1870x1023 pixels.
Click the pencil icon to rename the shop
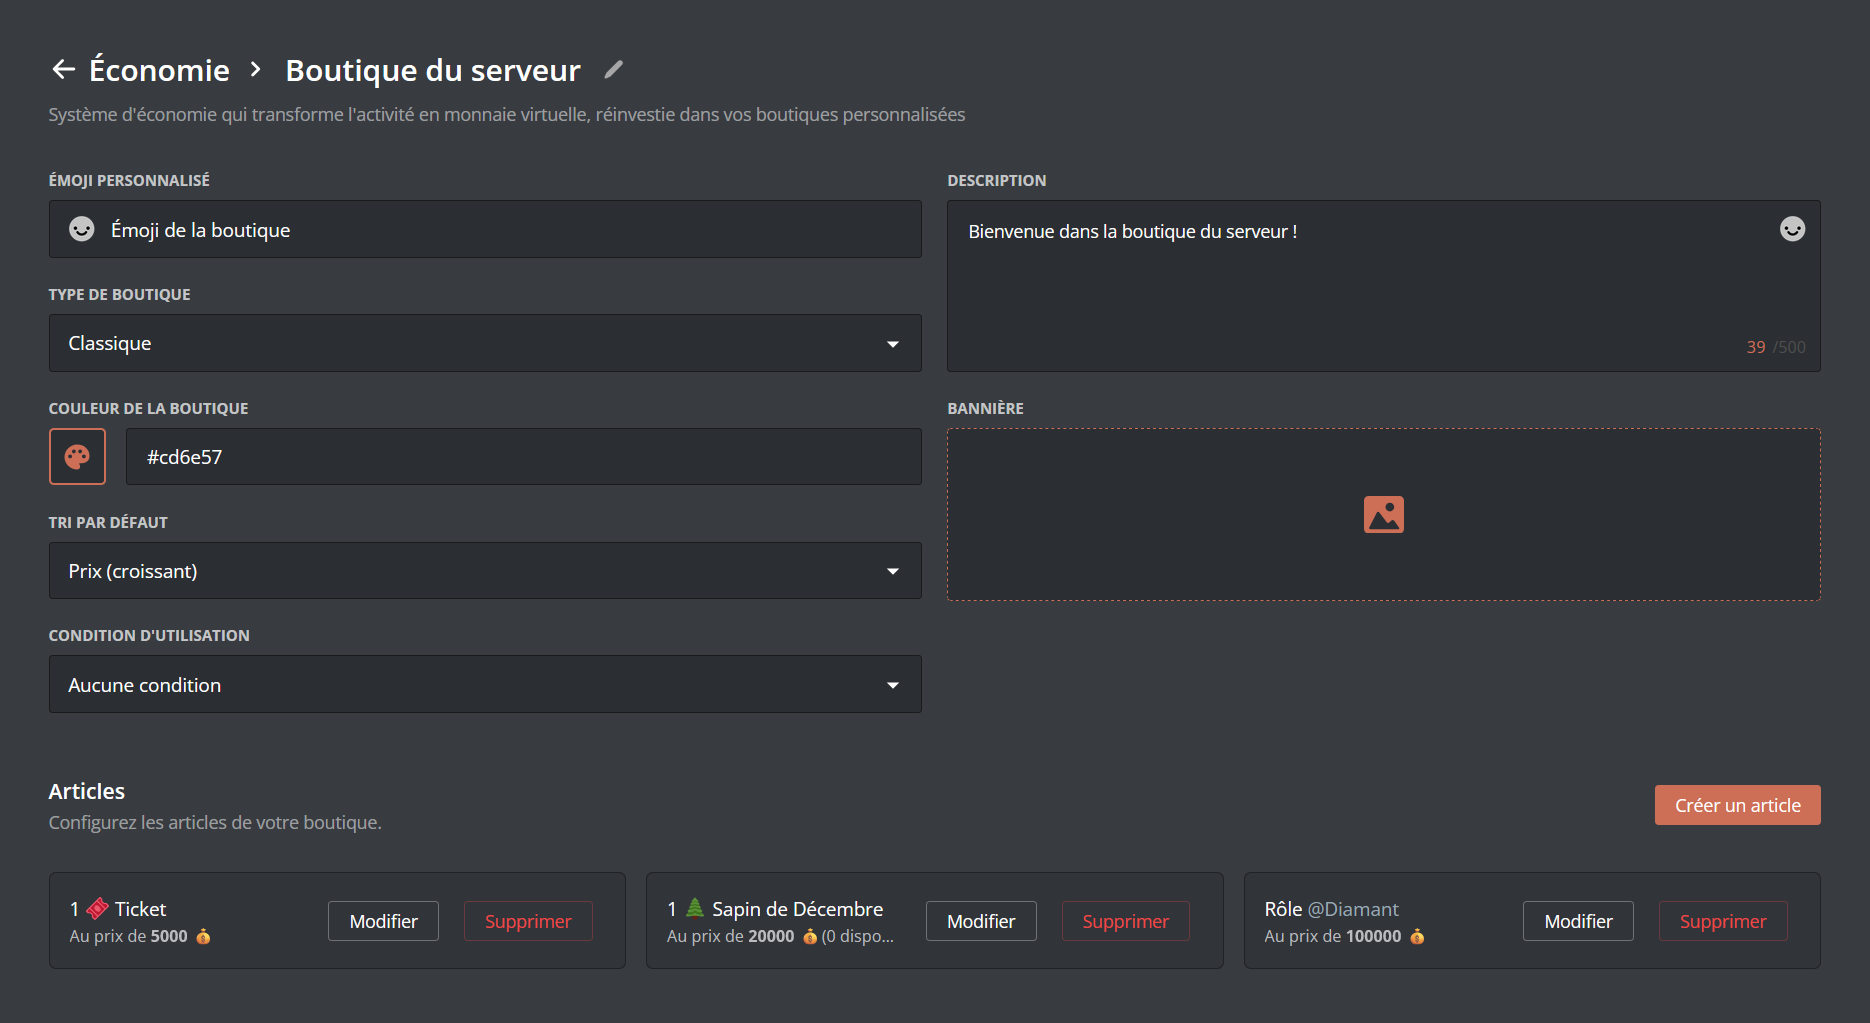(x=613, y=69)
